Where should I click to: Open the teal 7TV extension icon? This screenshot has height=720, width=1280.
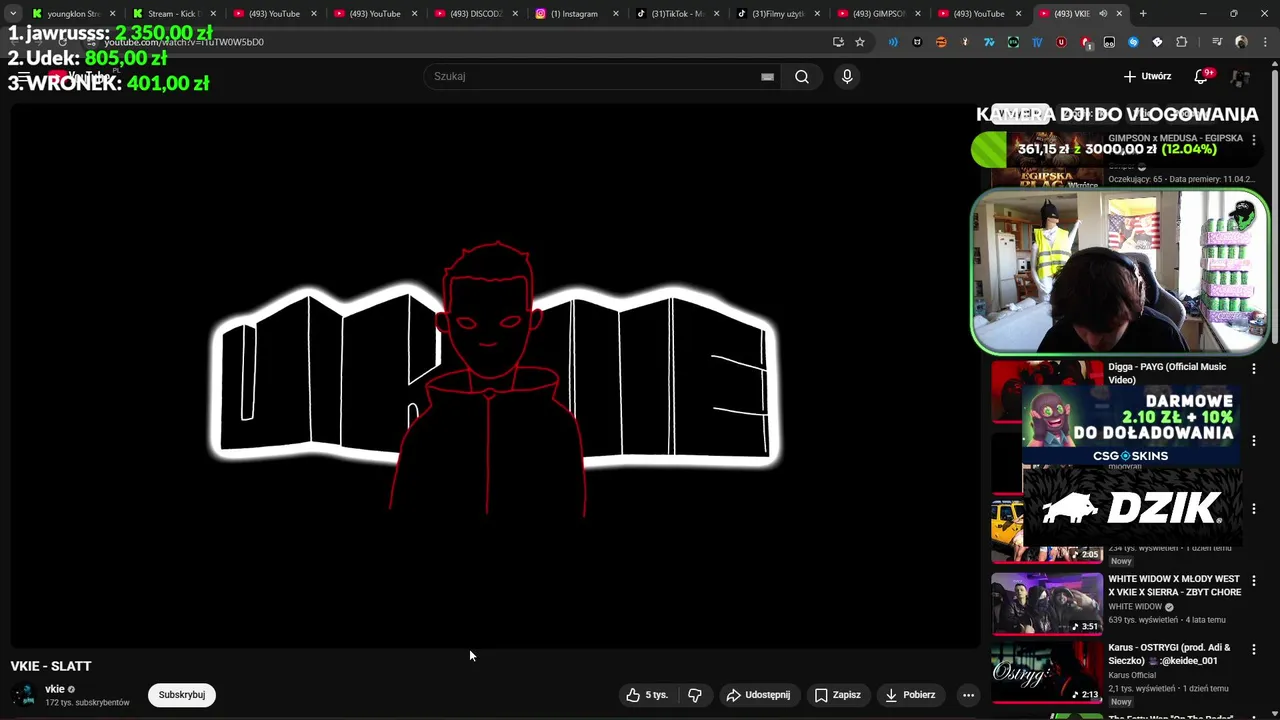click(989, 42)
